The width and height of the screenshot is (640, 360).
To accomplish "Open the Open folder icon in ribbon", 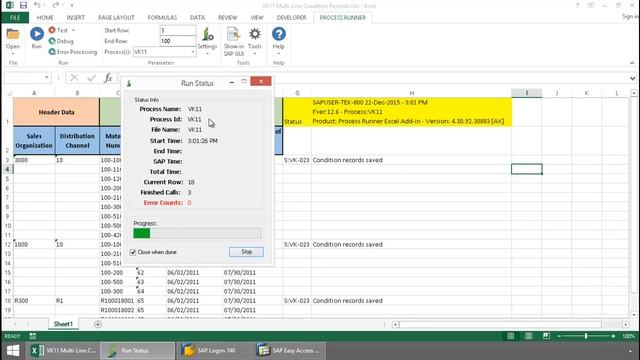I will (13, 34).
